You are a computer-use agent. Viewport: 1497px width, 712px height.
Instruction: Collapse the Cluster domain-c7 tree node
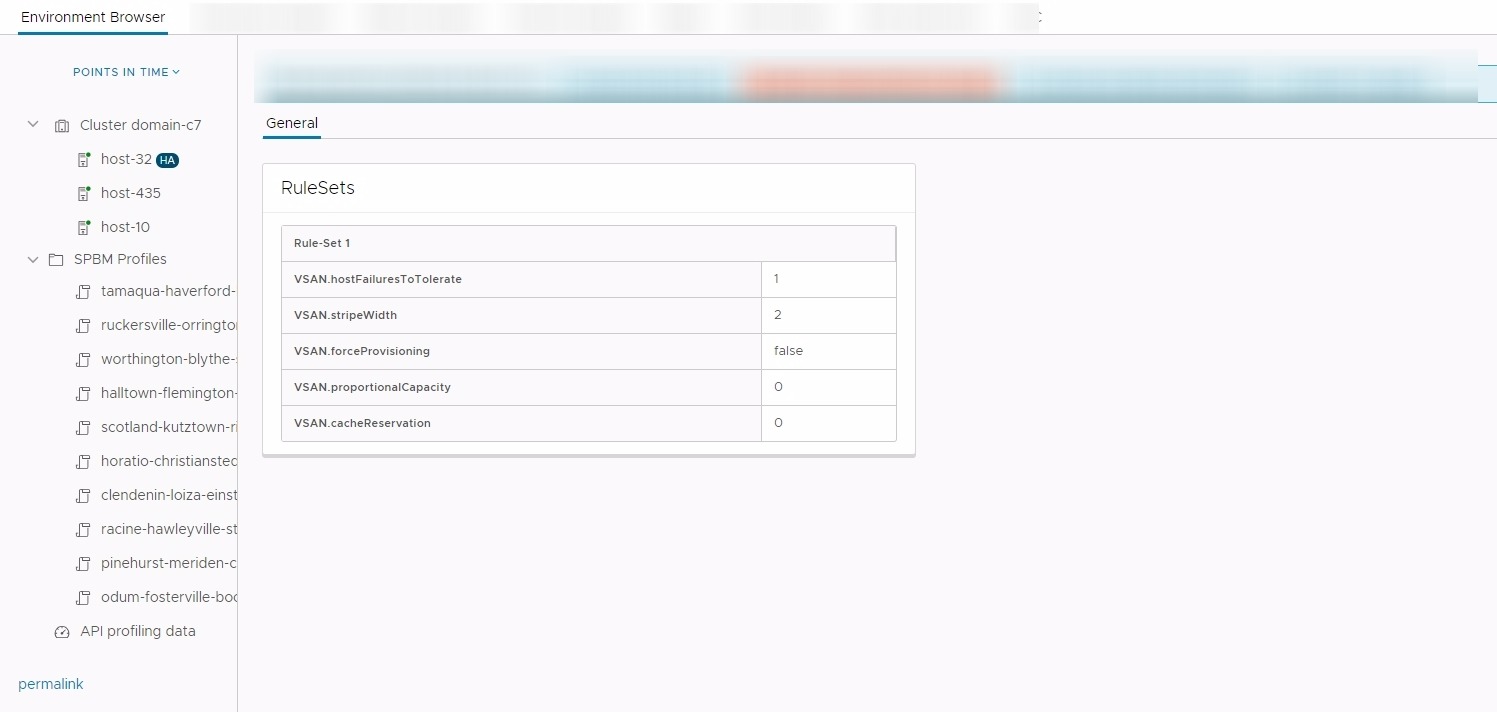[x=33, y=125]
